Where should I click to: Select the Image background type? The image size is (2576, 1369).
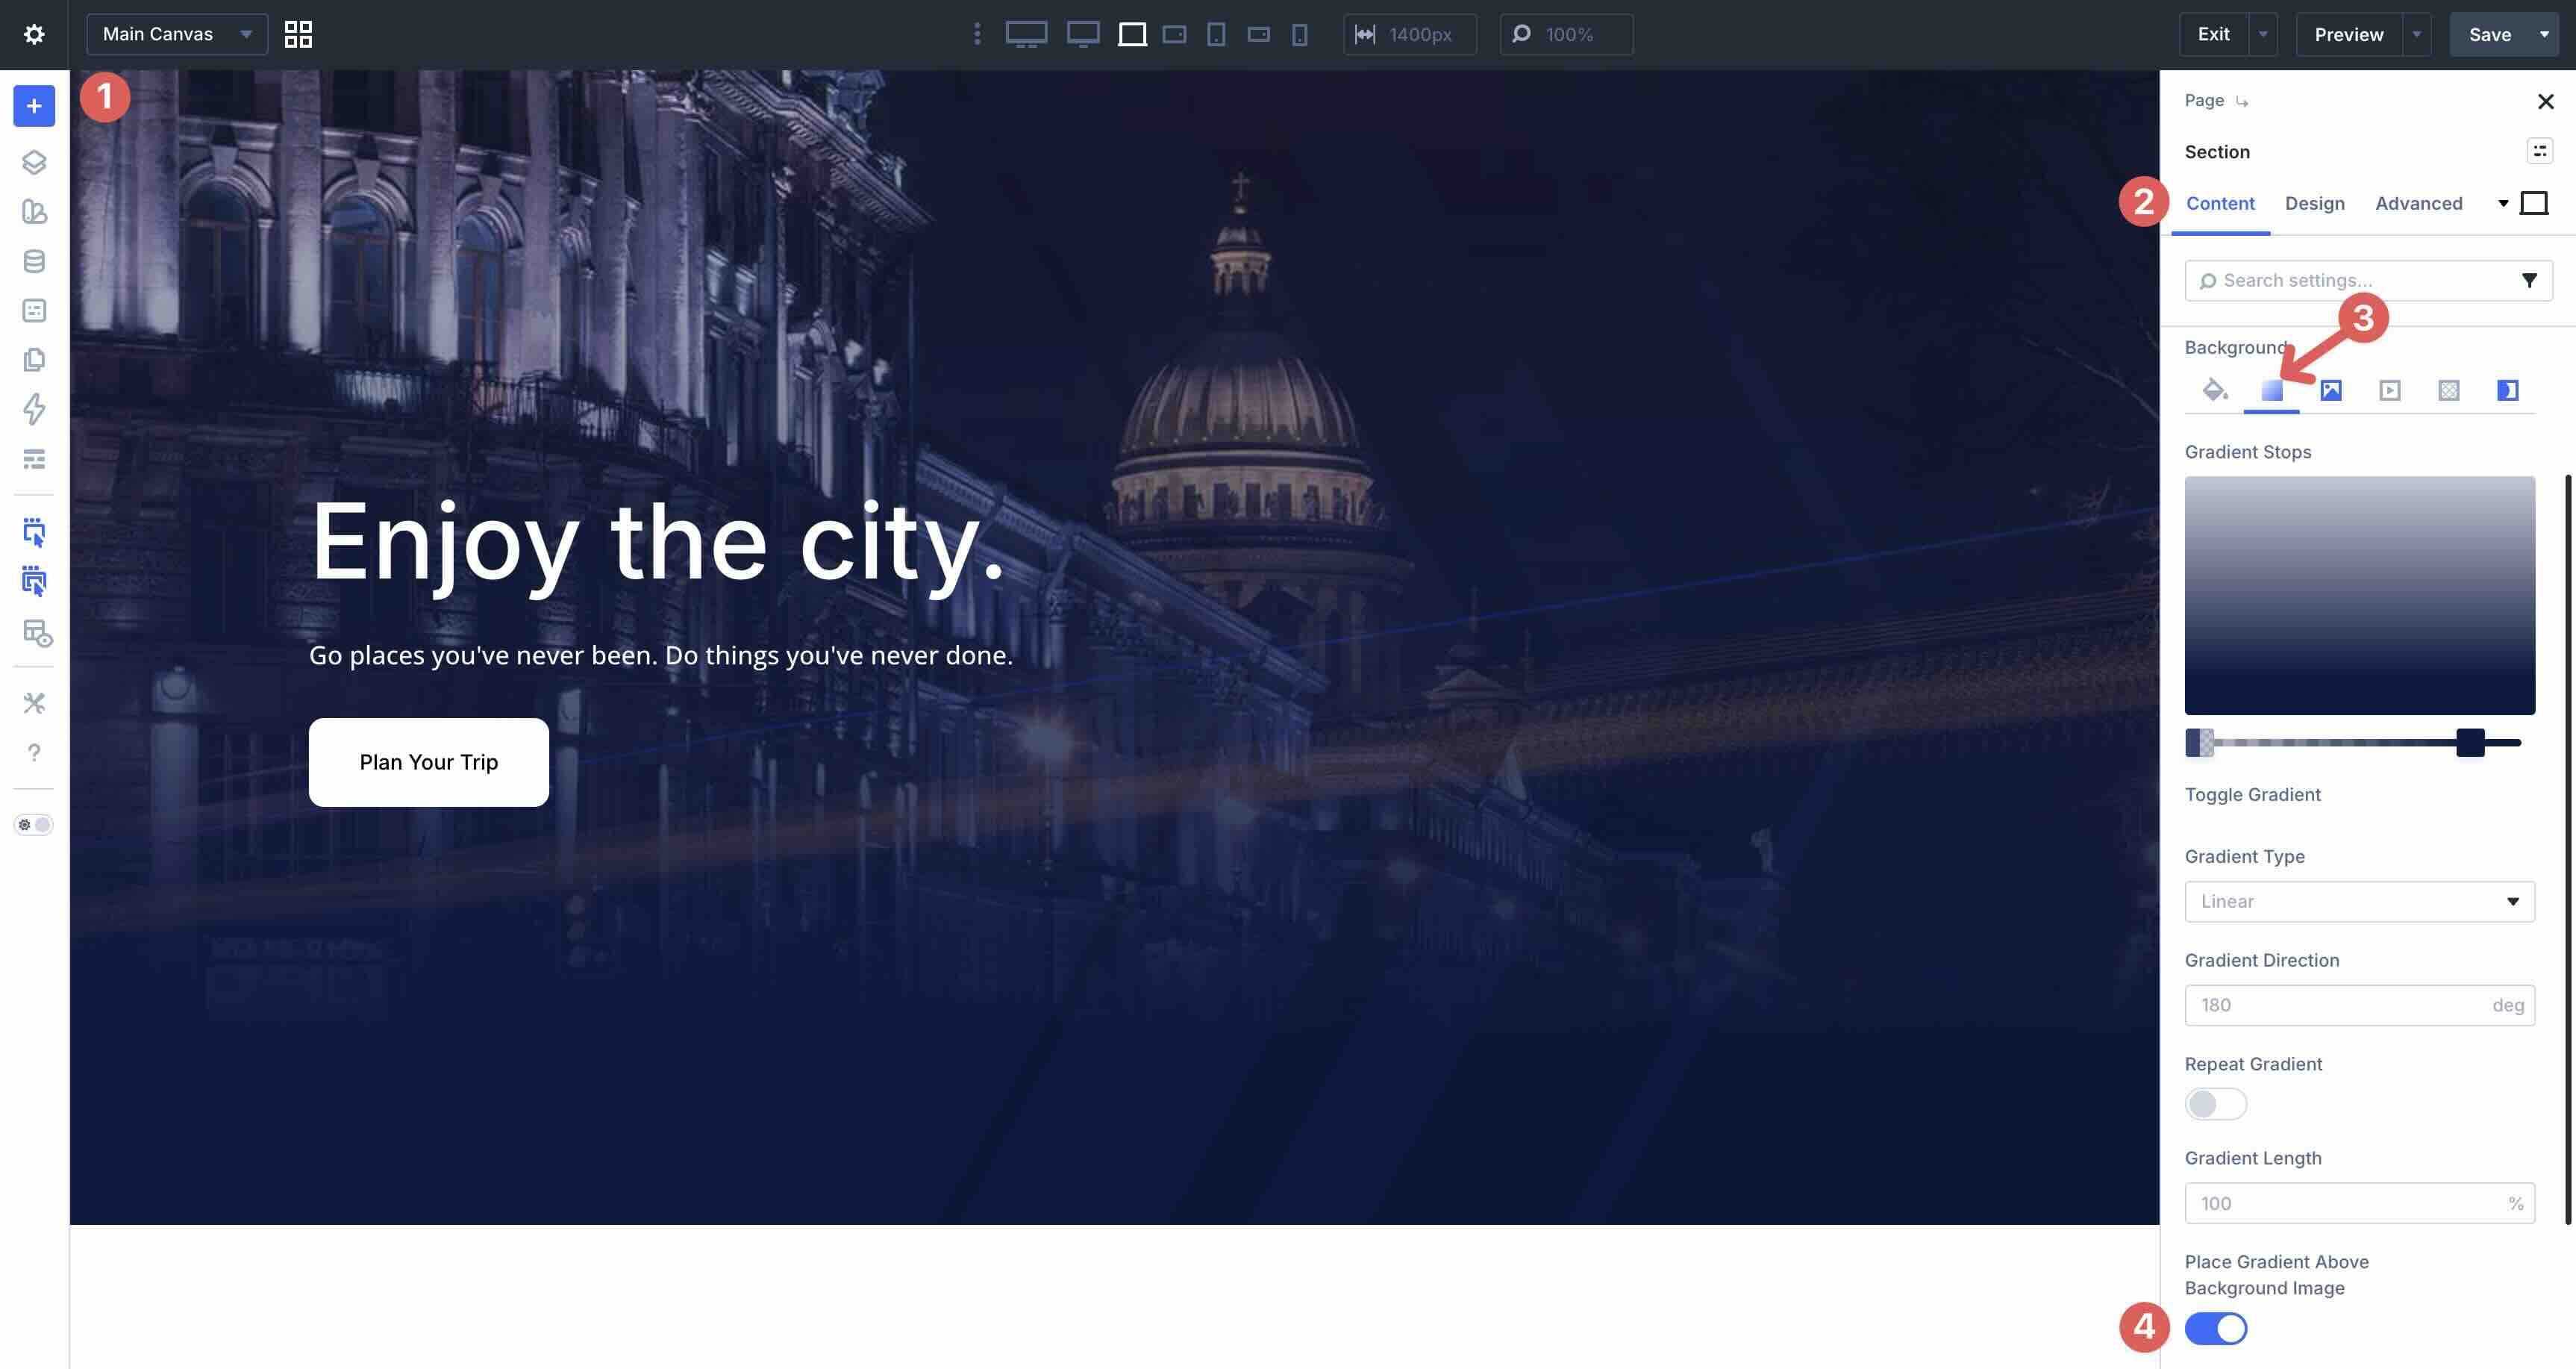[x=2331, y=390]
